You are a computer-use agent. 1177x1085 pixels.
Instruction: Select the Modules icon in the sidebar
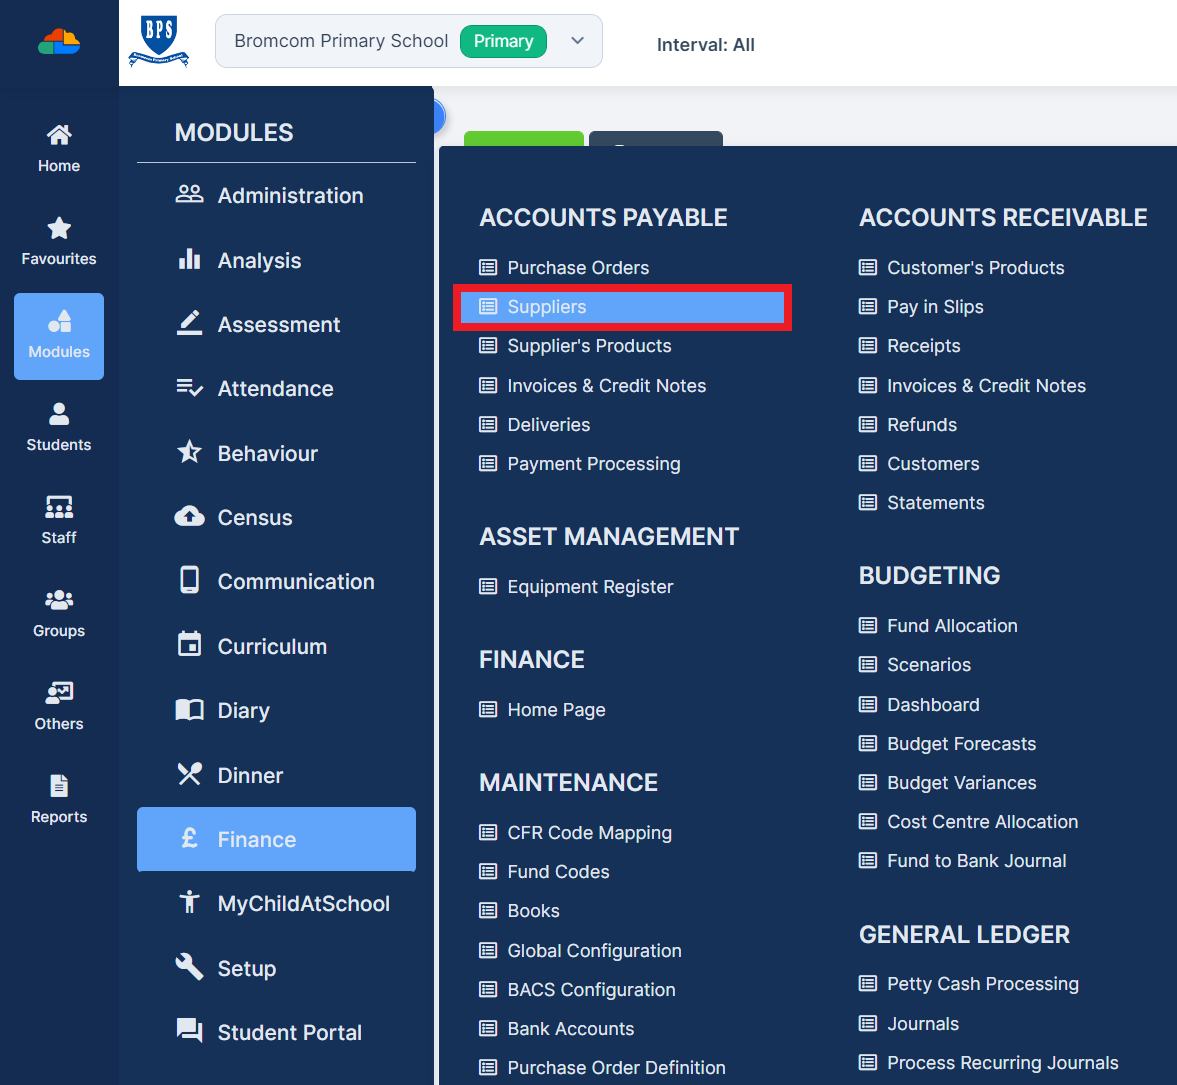tap(58, 336)
